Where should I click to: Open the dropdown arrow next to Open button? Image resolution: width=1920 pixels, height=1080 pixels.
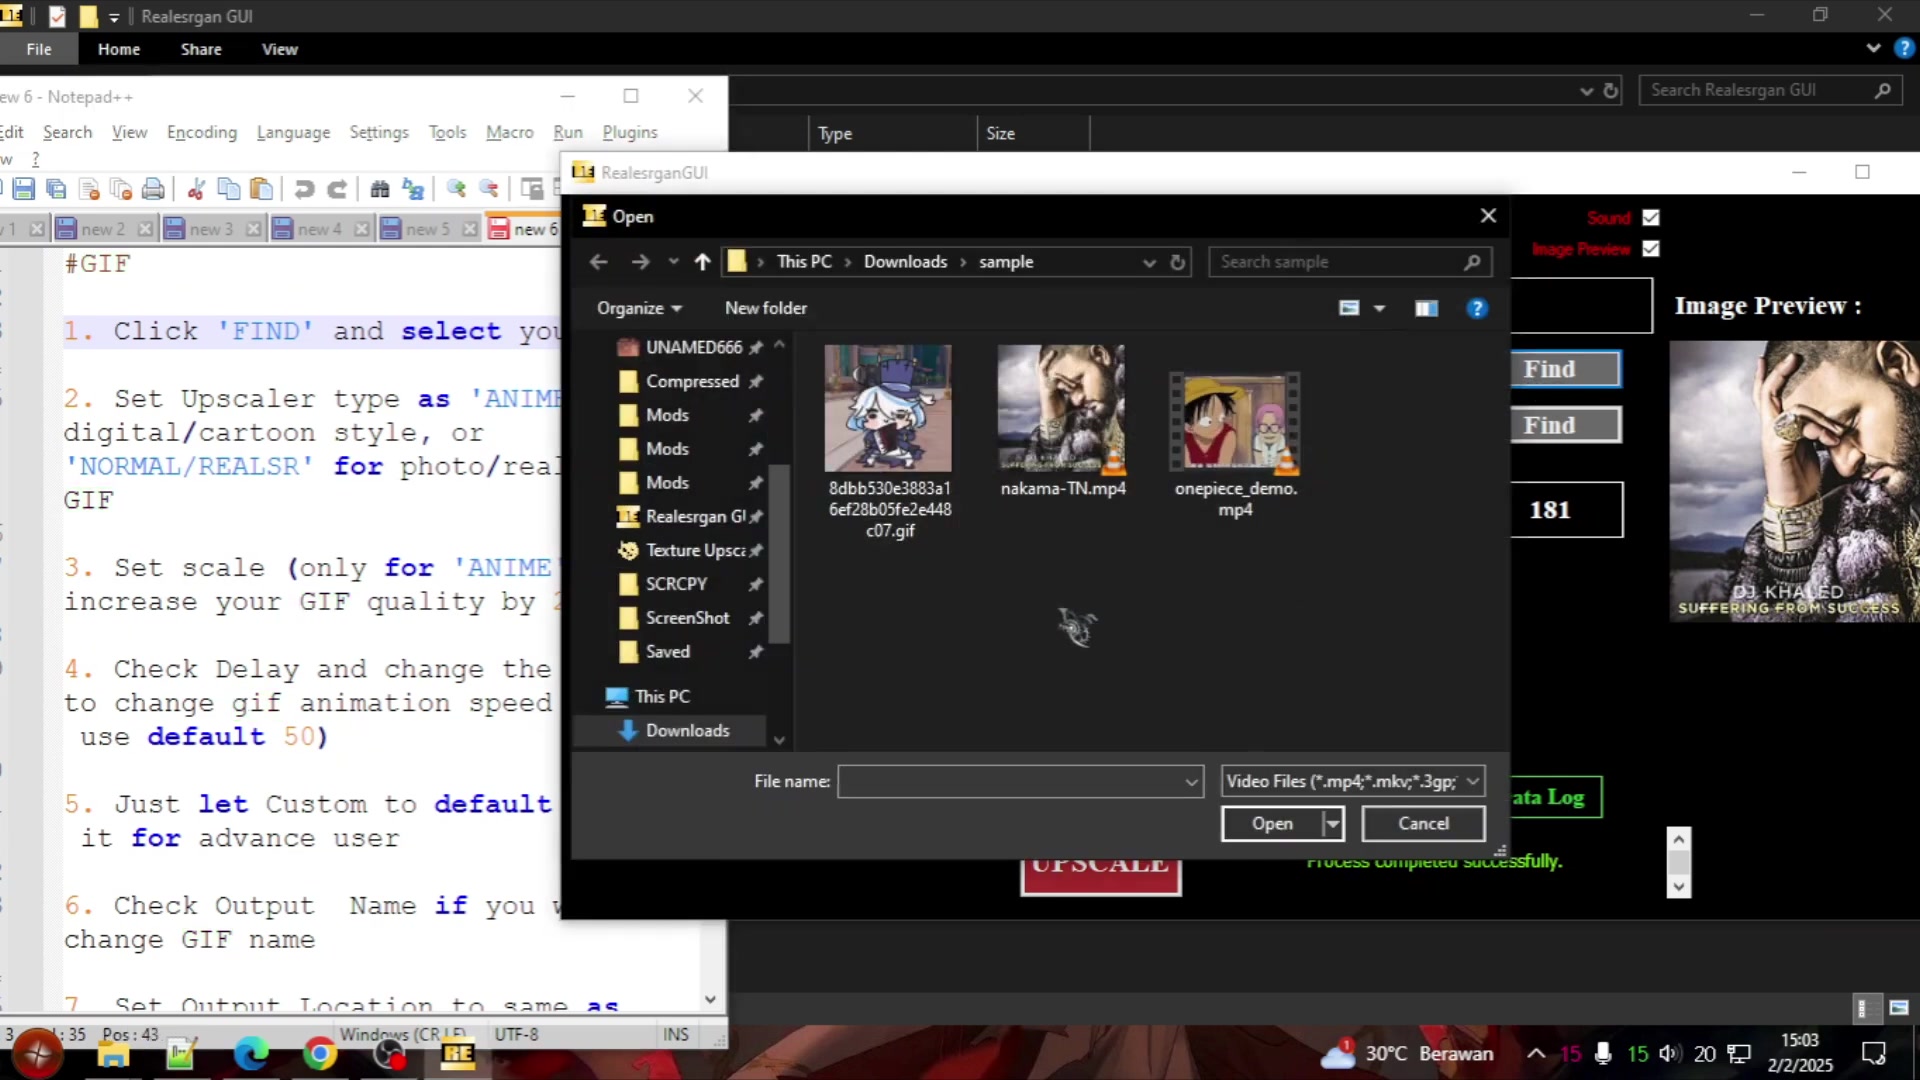1333,823
